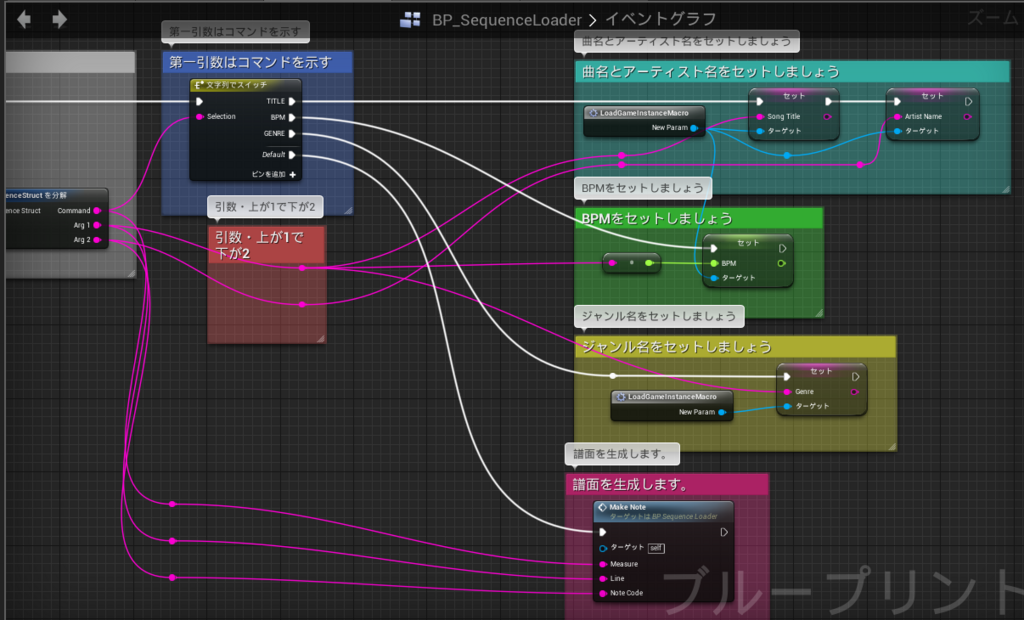This screenshot has width=1024, height=620.
Task: Click the GENRE exec output pin
Action: [x=292, y=133]
